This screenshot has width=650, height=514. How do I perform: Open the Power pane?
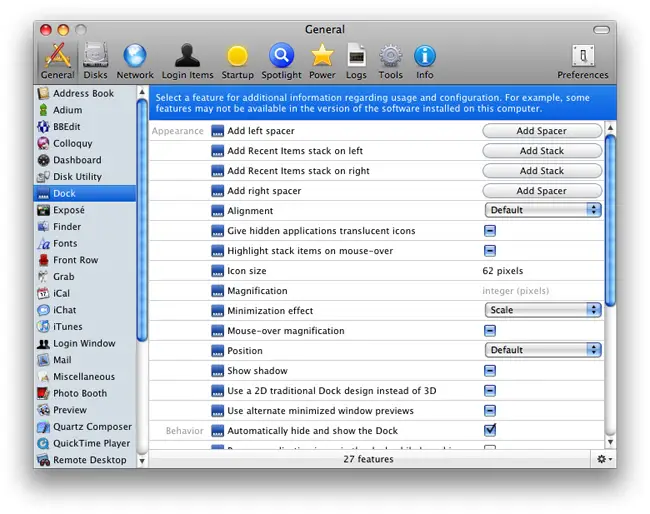tap(322, 61)
